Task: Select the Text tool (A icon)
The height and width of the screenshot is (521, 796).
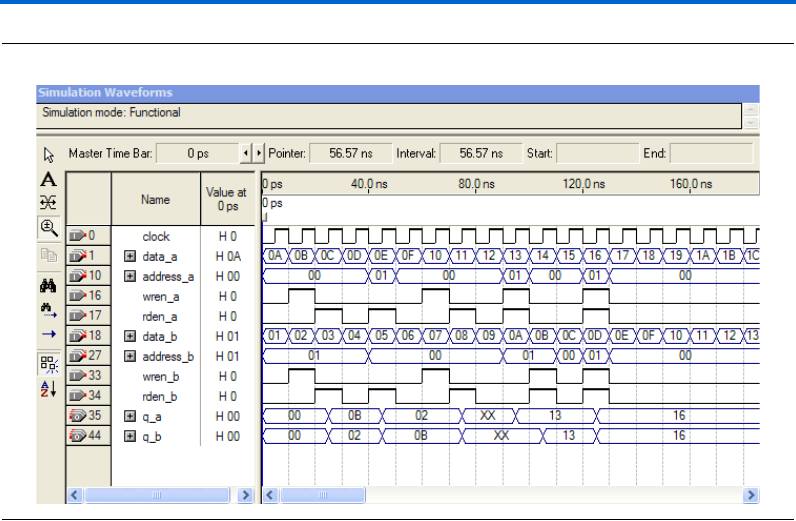Action: (x=48, y=180)
